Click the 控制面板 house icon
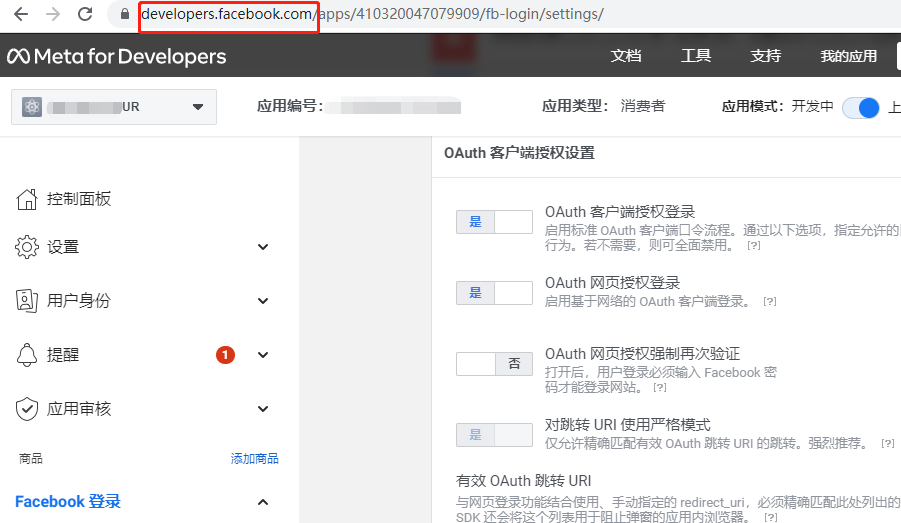 point(27,198)
